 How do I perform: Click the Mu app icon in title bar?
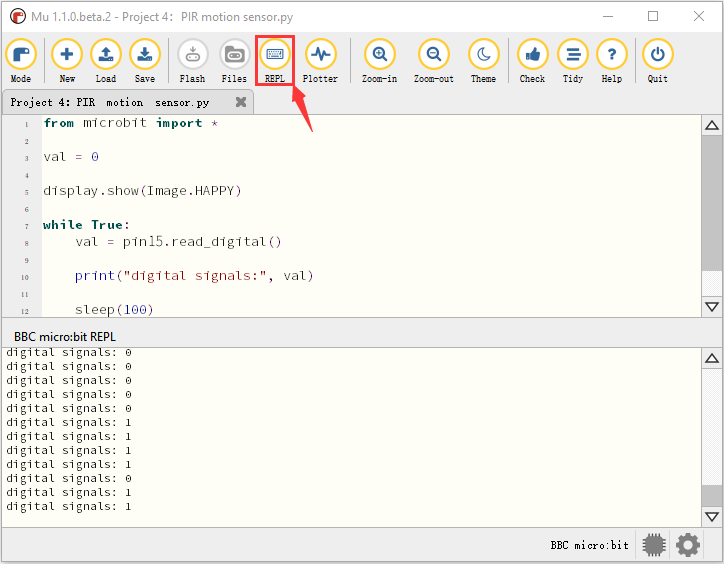coord(18,17)
